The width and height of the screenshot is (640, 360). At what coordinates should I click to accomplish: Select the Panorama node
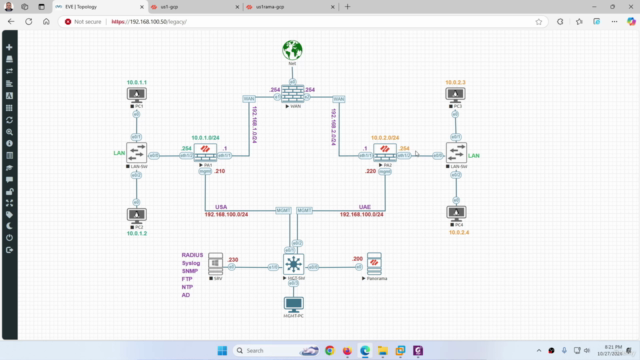coord(374,264)
